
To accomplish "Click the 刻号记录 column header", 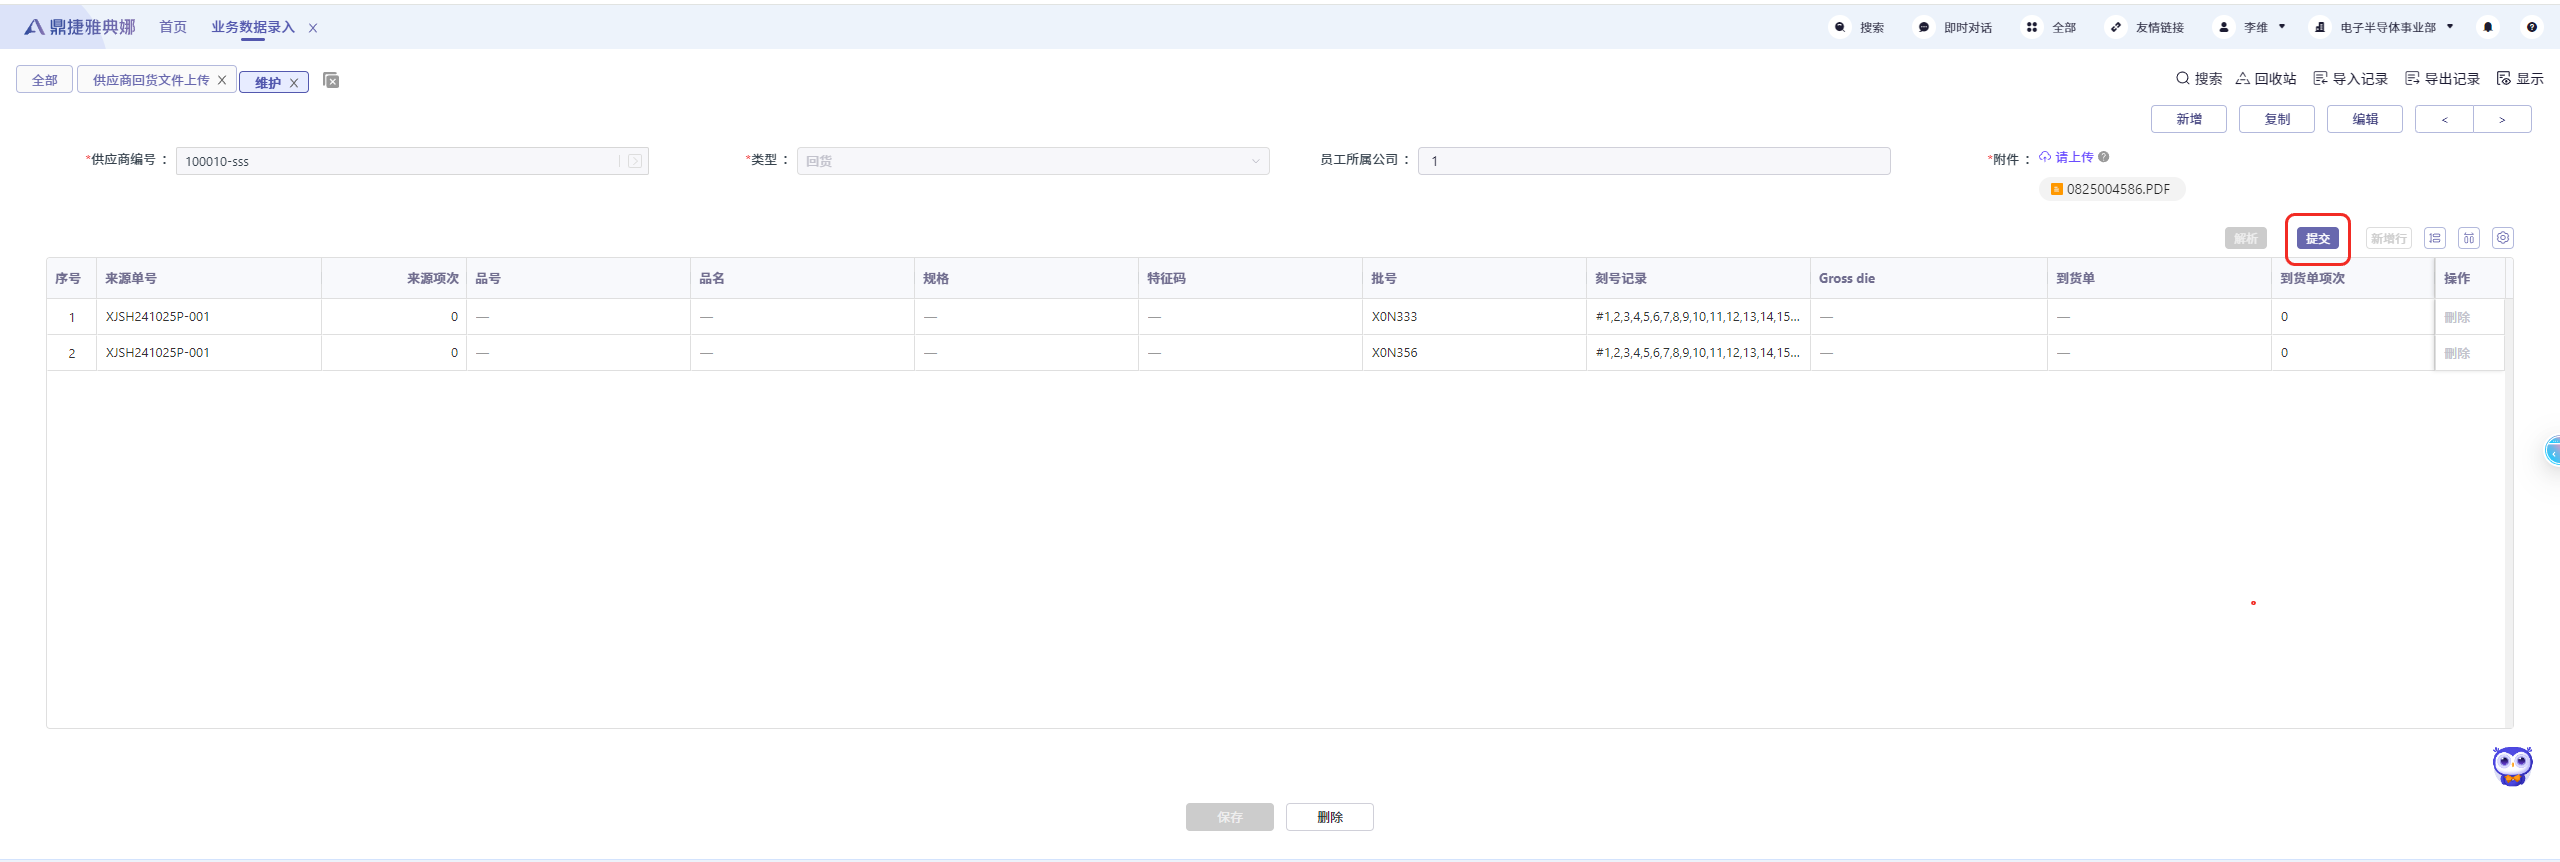I will click(x=1698, y=278).
